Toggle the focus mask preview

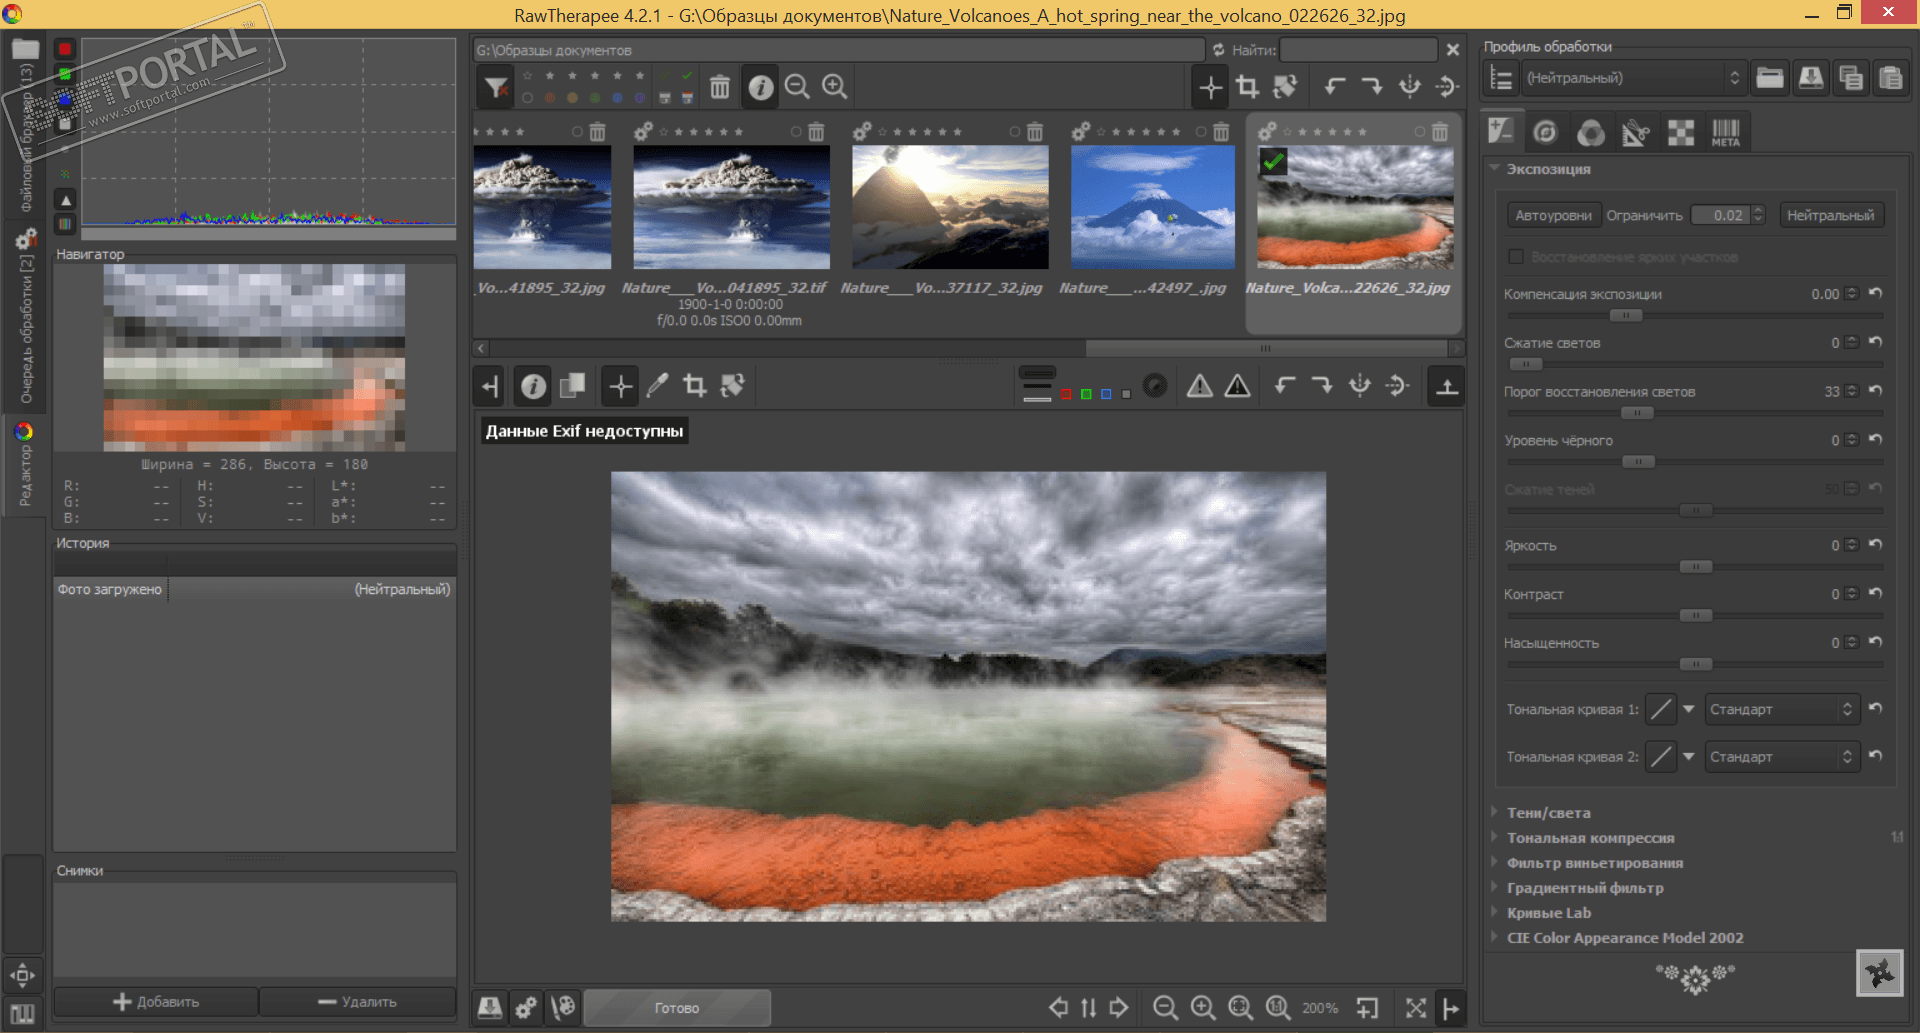(1155, 386)
